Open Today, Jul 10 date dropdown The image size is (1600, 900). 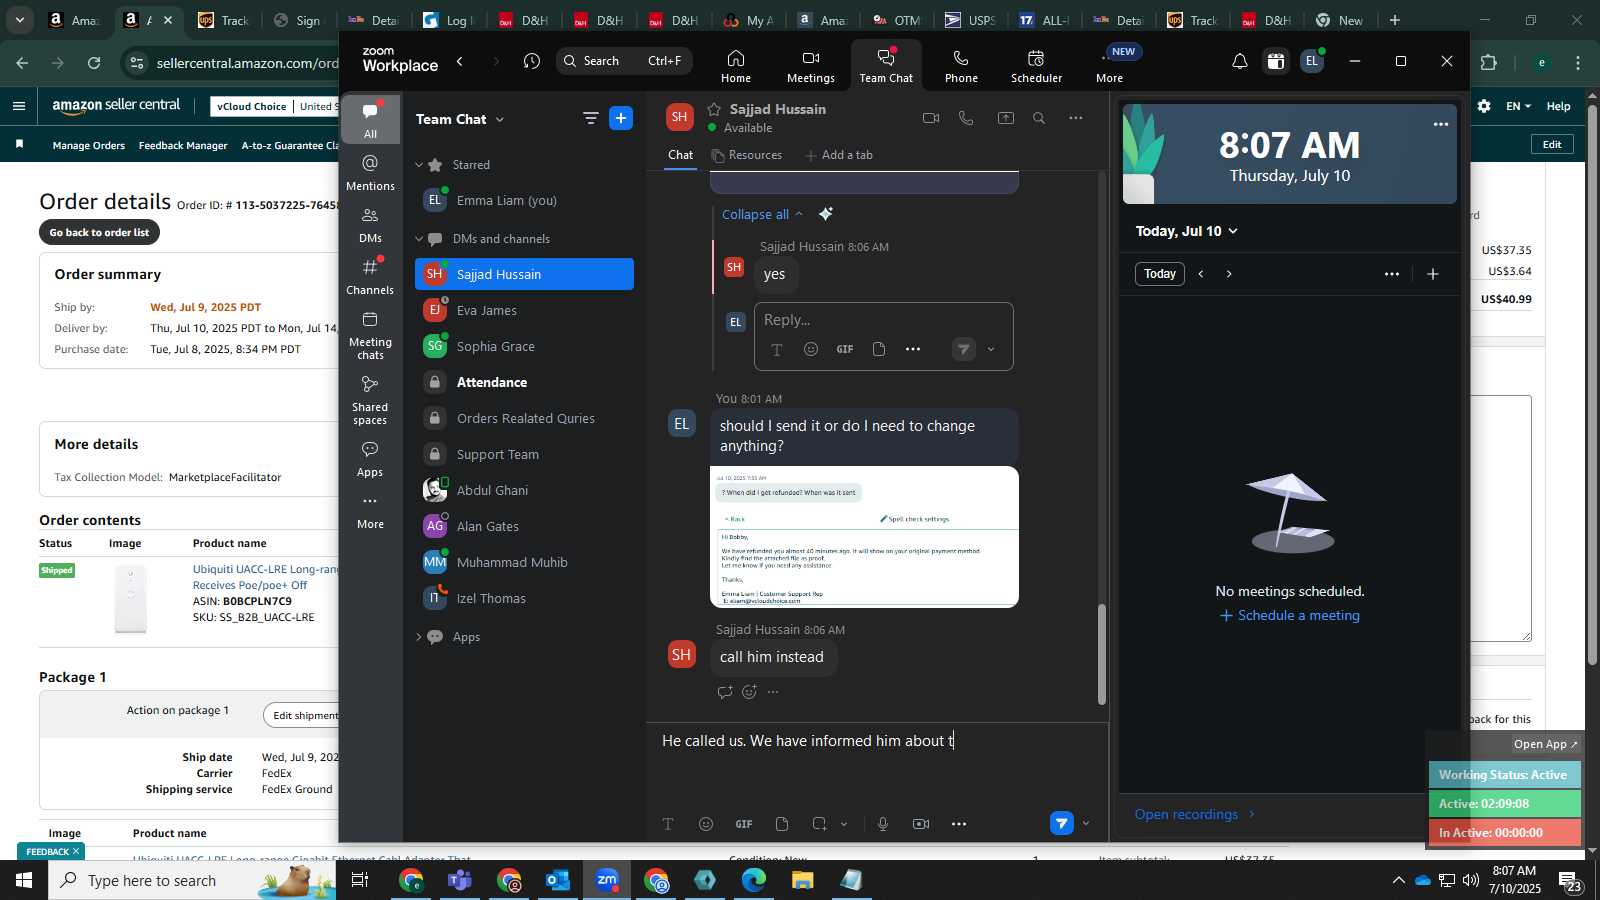1186,231
